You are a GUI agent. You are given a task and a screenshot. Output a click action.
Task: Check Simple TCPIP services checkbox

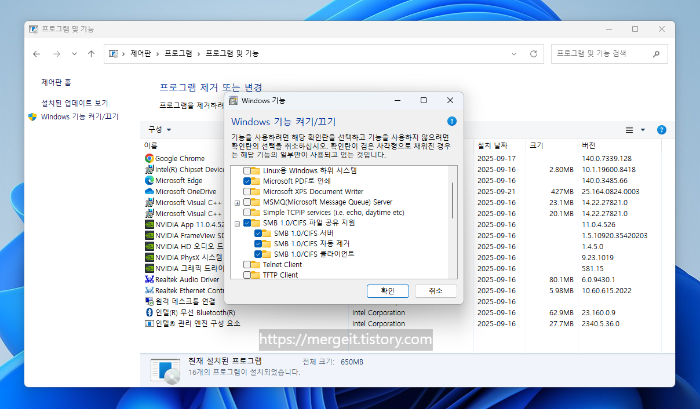(x=247, y=212)
